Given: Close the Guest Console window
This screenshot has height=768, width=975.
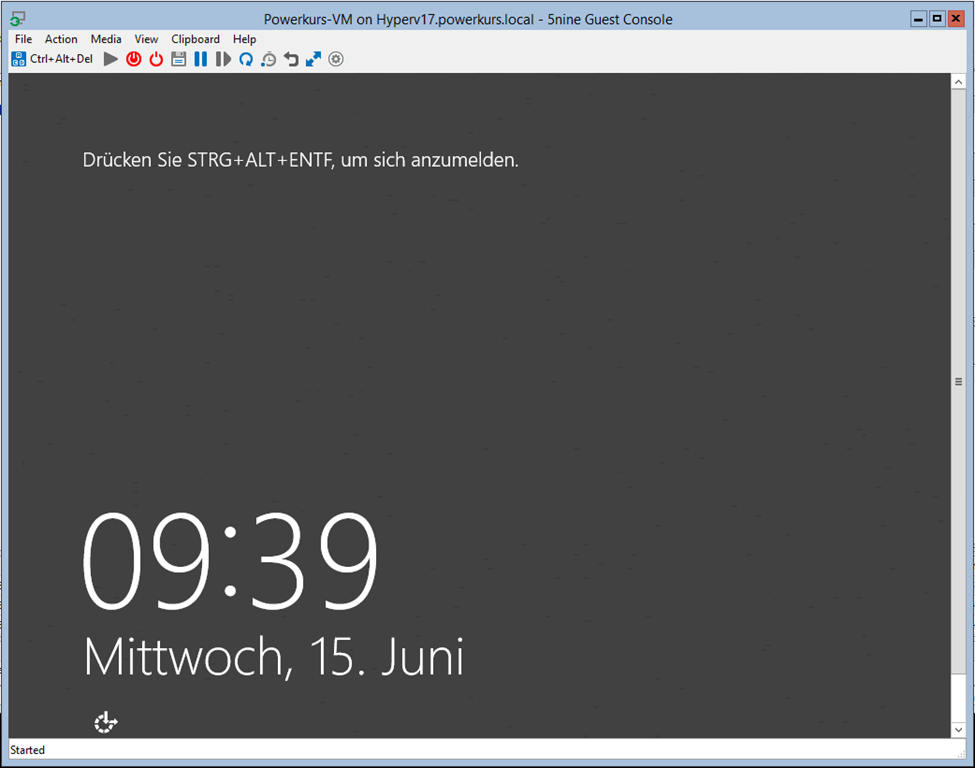Looking at the screenshot, I should tap(956, 19).
